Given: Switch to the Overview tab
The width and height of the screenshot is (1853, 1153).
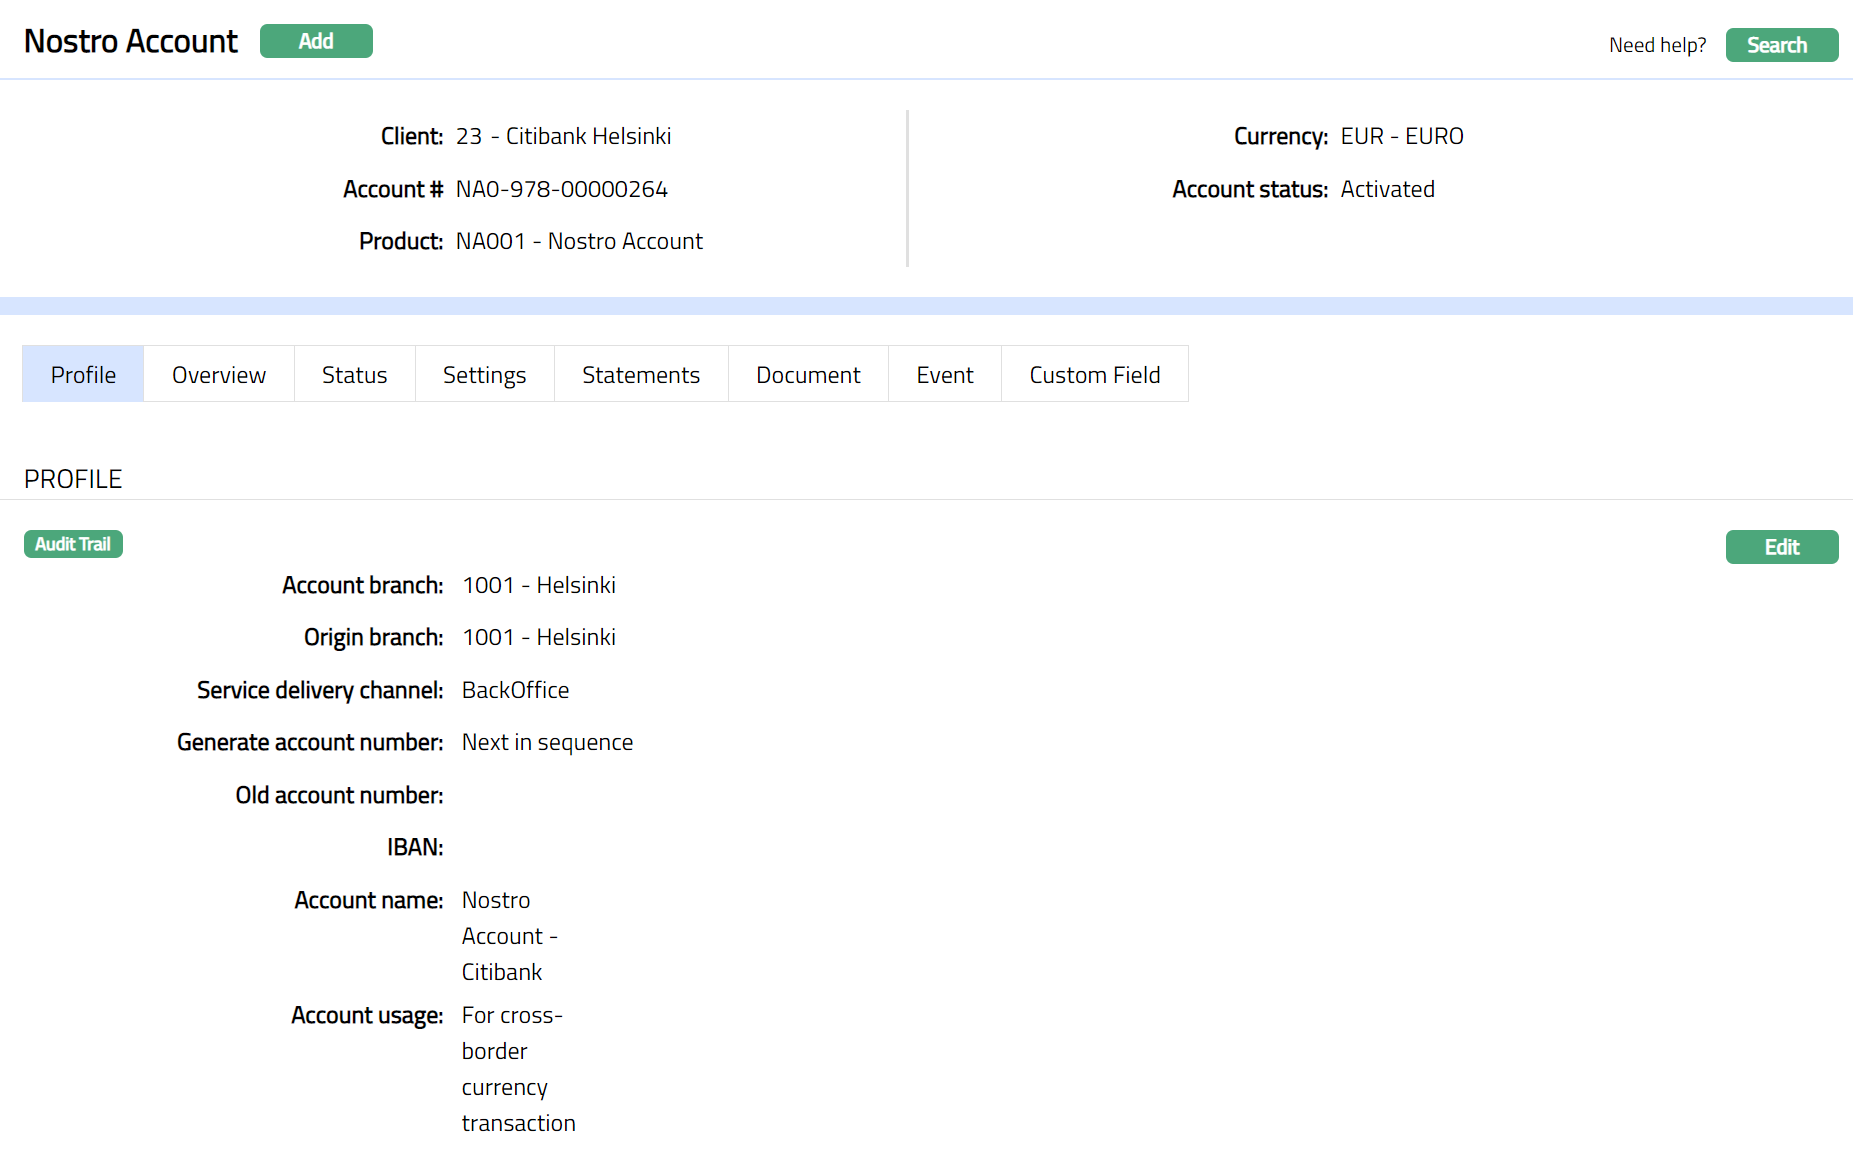Looking at the screenshot, I should pos(219,375).
